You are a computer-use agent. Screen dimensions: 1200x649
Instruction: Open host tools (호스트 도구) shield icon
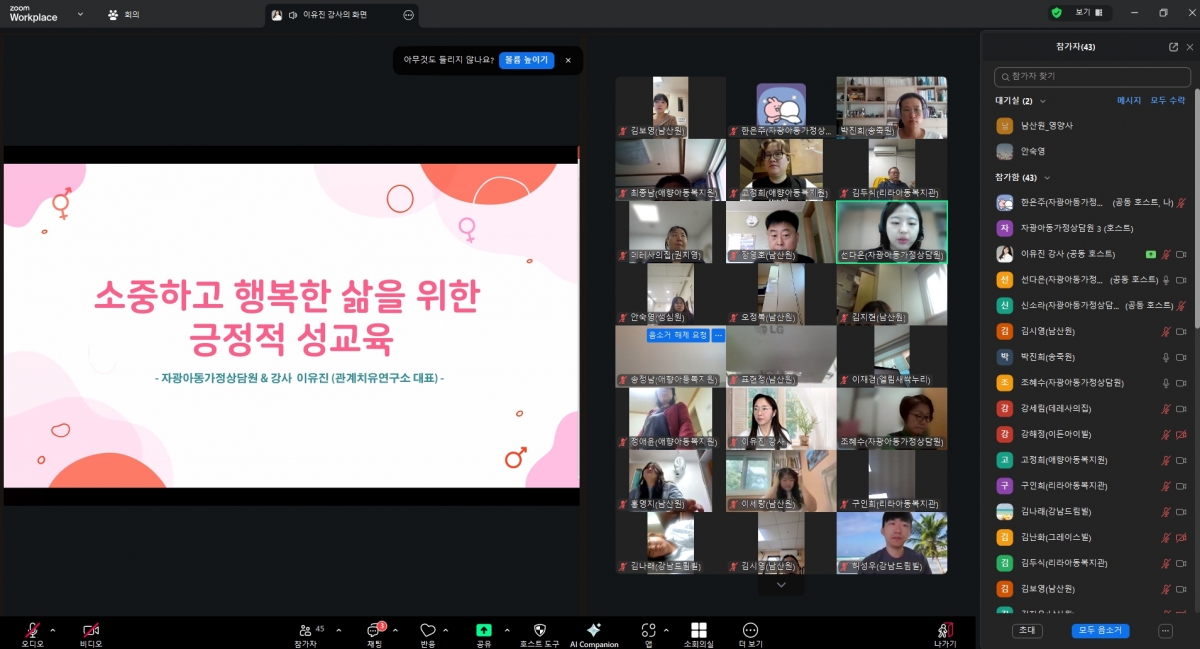point(539,630)
